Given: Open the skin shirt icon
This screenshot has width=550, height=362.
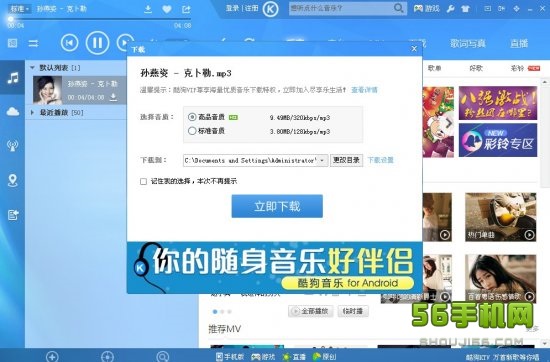Looking at the screenshot, I should tap(465, 8).
